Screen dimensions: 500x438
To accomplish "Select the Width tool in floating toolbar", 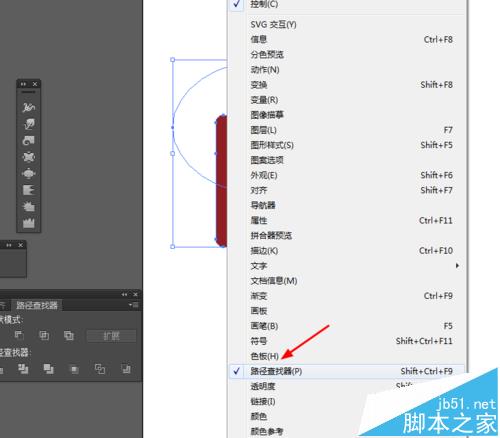I will [x=29, y=107].
